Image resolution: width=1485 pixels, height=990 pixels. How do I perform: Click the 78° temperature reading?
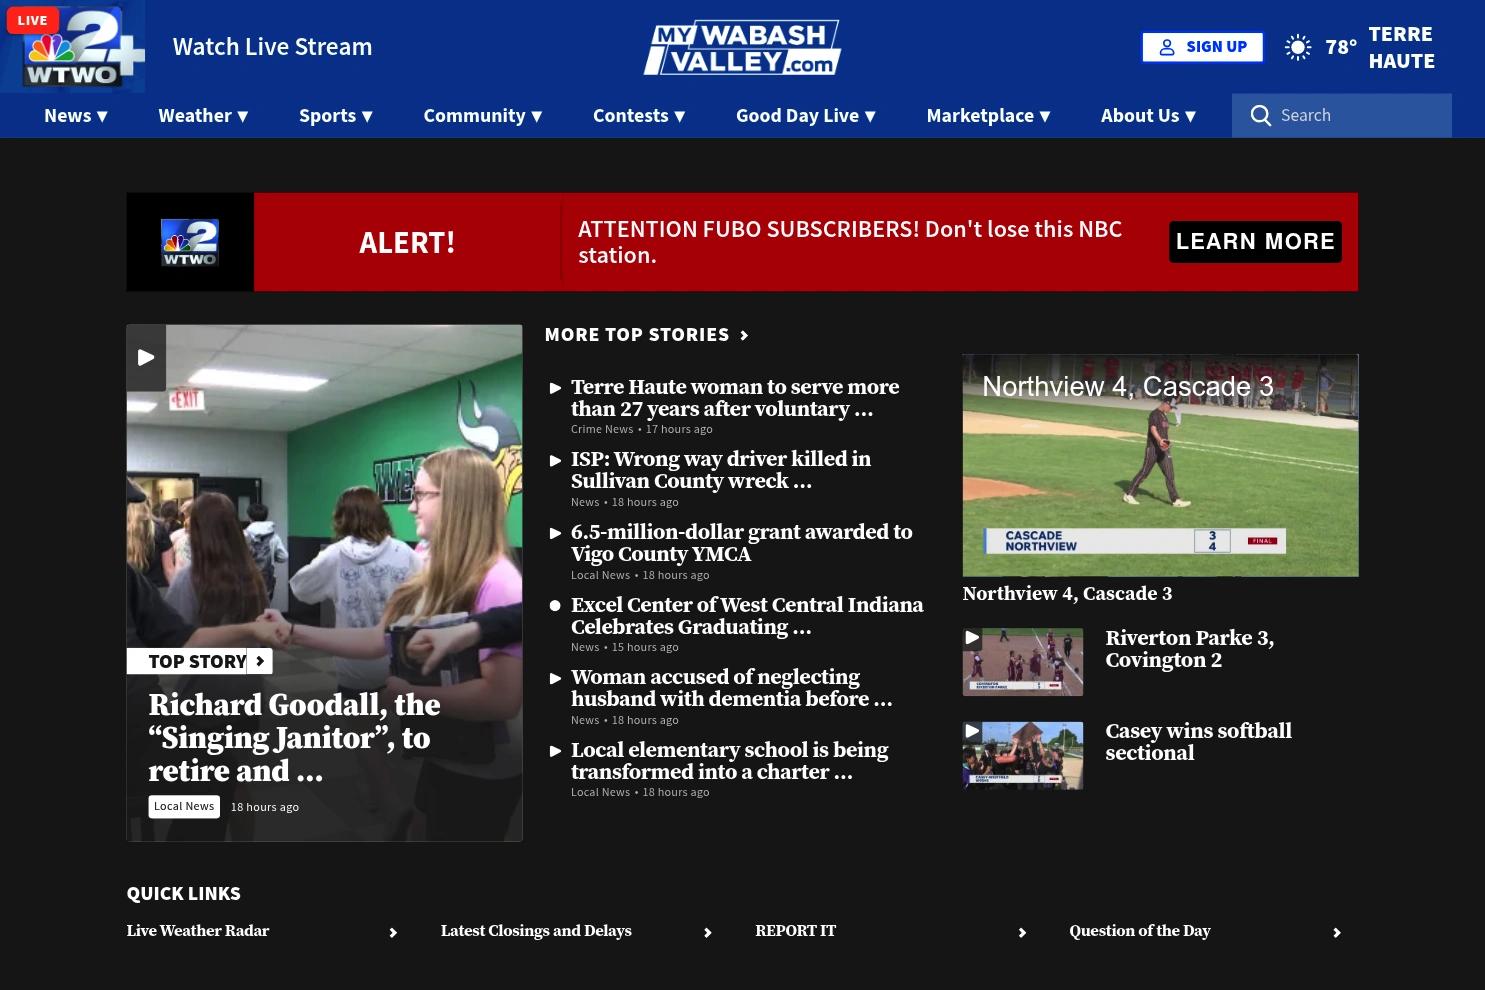1341,47
